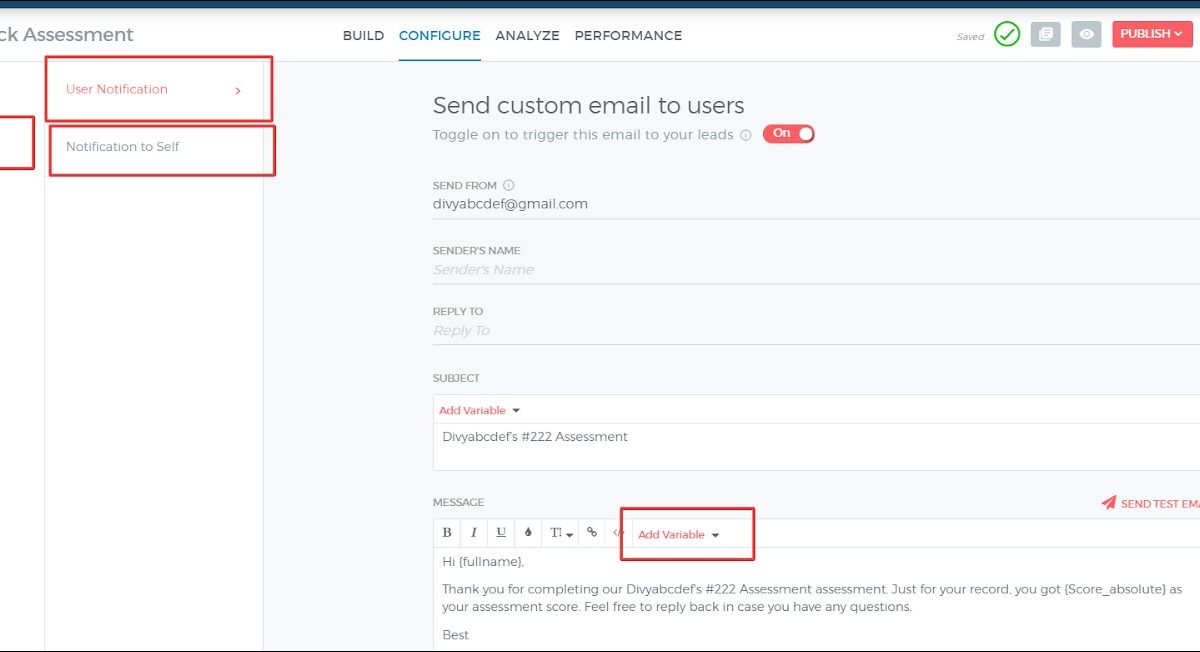The image size is (1200, 652).
Task: Open the duplicate pages icon in header
Action: 1045,35
